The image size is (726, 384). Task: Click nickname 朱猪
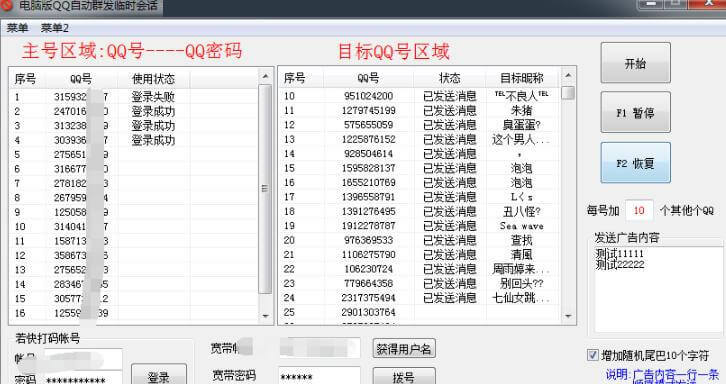click(x=521, y=110)
